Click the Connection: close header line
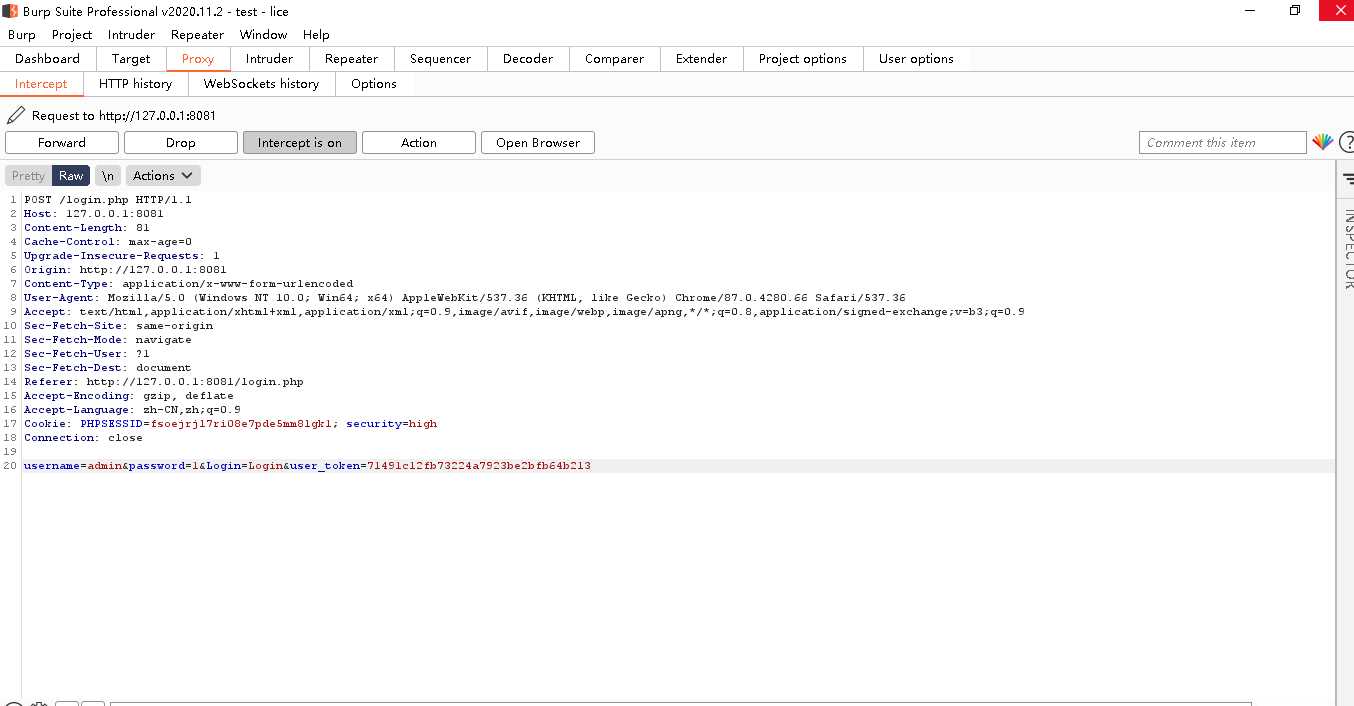The height and width of the screenshot is (706, 1354). click(x=83, y=437)
